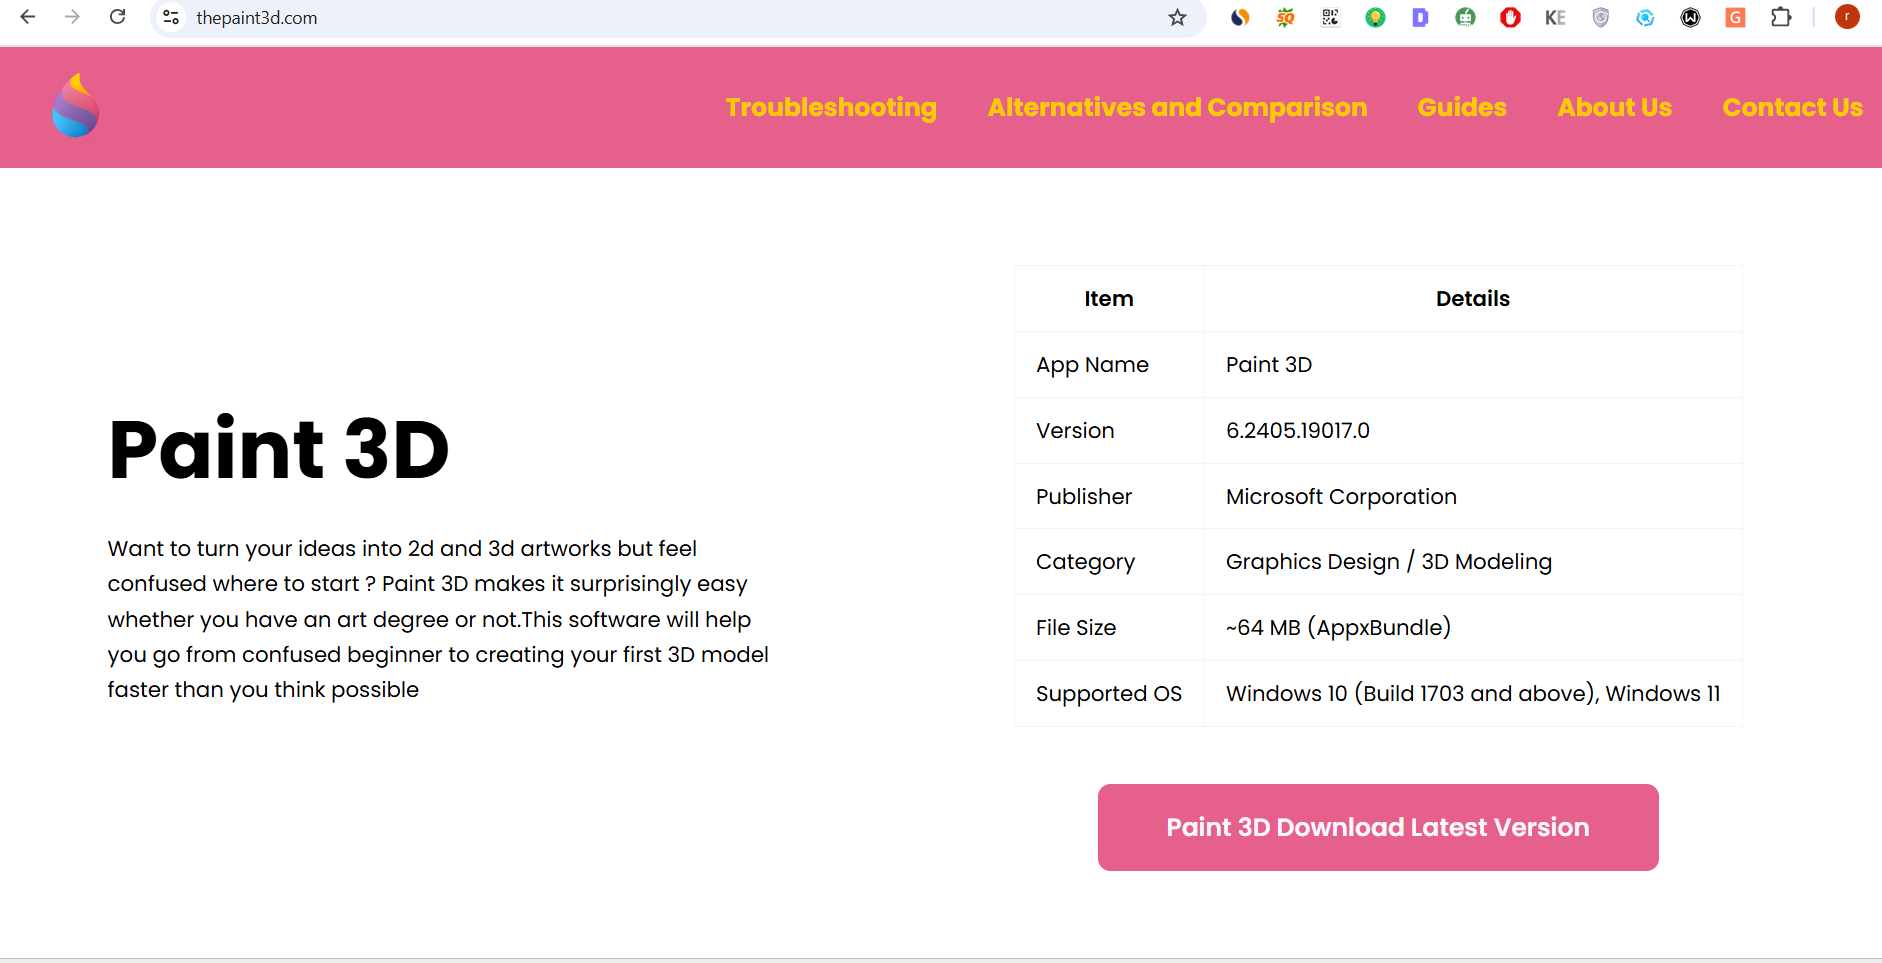Open the purple D extension icon
Screen dimensions: 1882x963
click(1420, 17)
